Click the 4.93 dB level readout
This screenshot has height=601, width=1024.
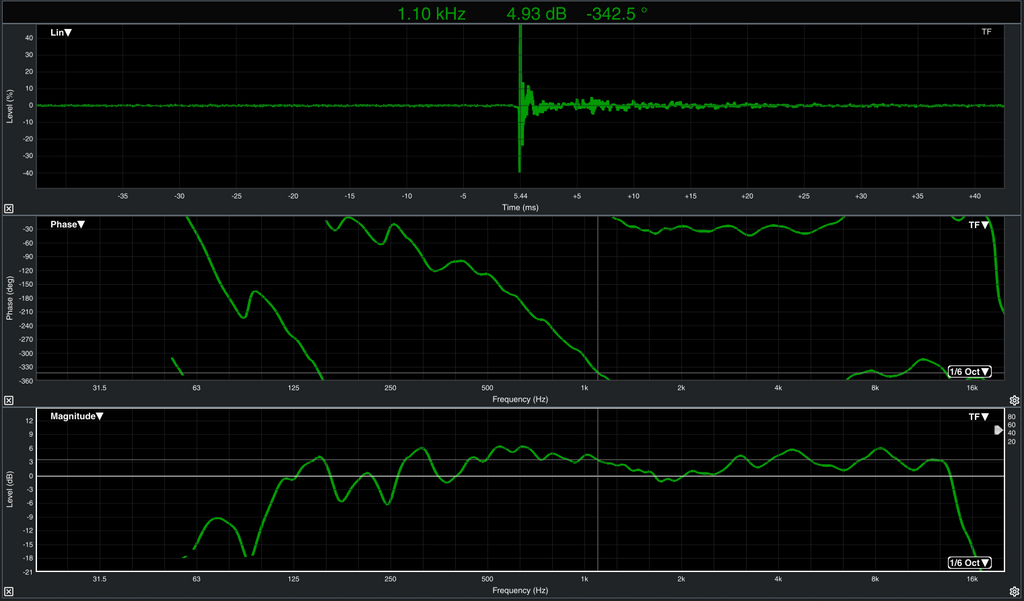tap(536, 14)
